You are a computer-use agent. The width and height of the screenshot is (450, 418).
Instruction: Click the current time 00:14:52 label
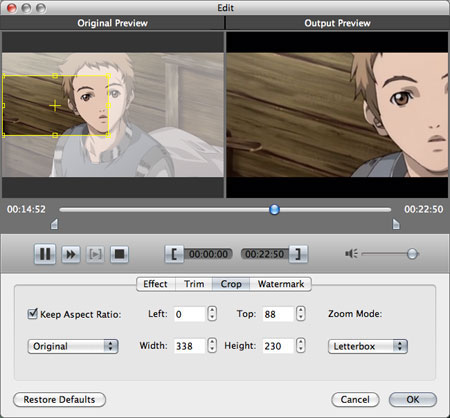(x=26, y=209)
